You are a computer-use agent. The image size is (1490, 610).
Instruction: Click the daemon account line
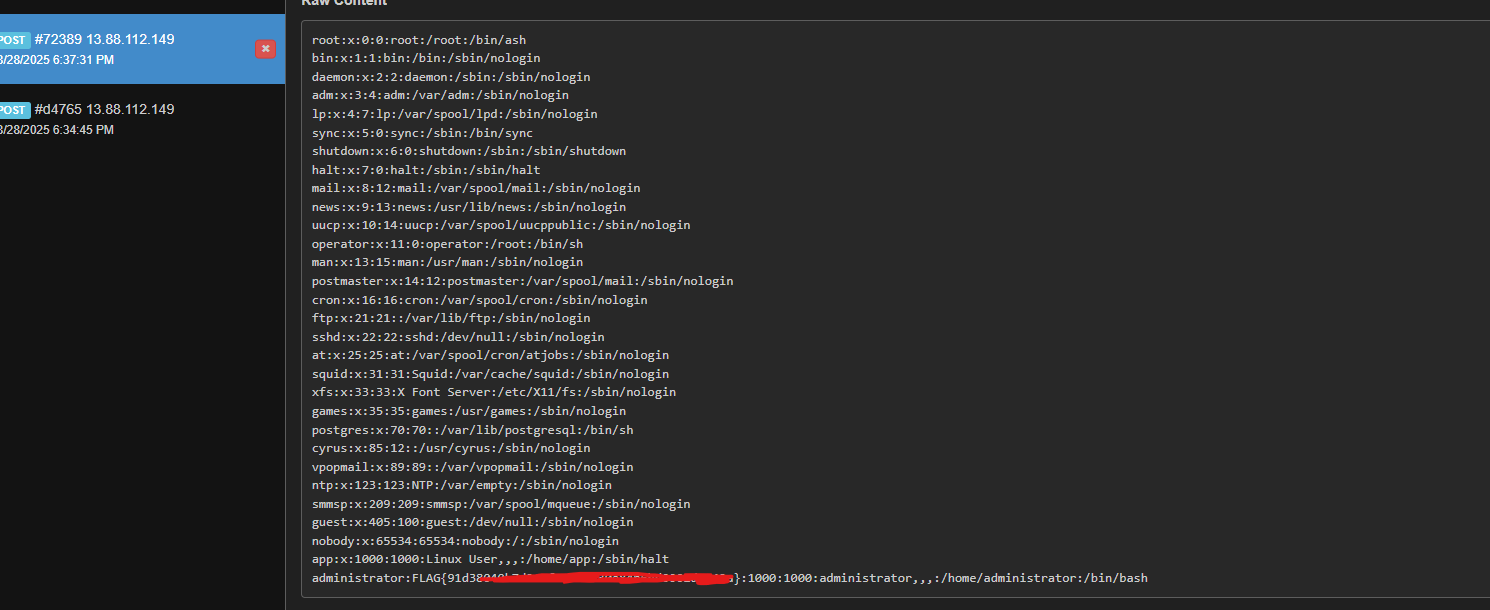(450, 77)
